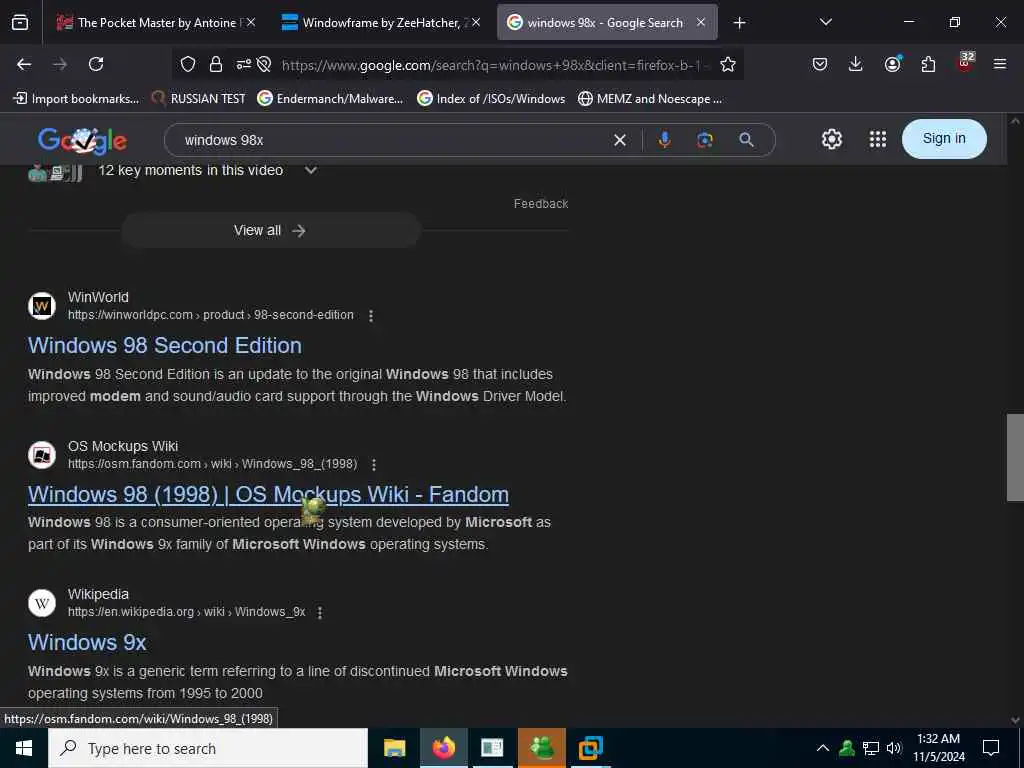Close The Pocket Master tab
The width and height of the screenshot is (1024, 768).
(251, 22)
